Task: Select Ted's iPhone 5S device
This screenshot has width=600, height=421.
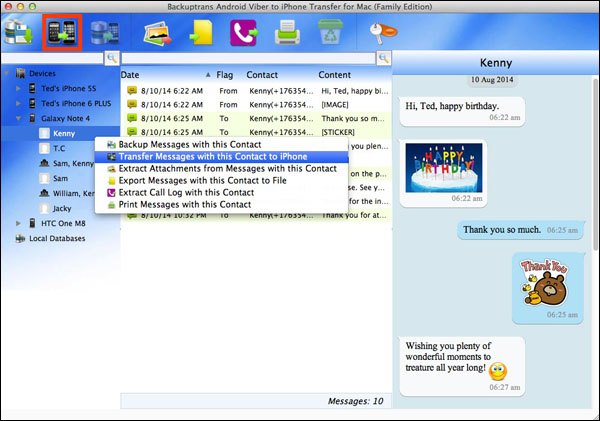Action: pos(68,88)
